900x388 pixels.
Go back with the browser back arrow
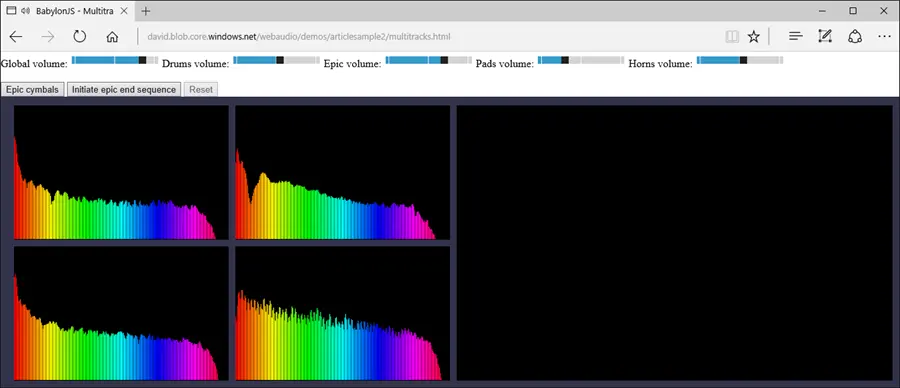click(x=15, y=37)
